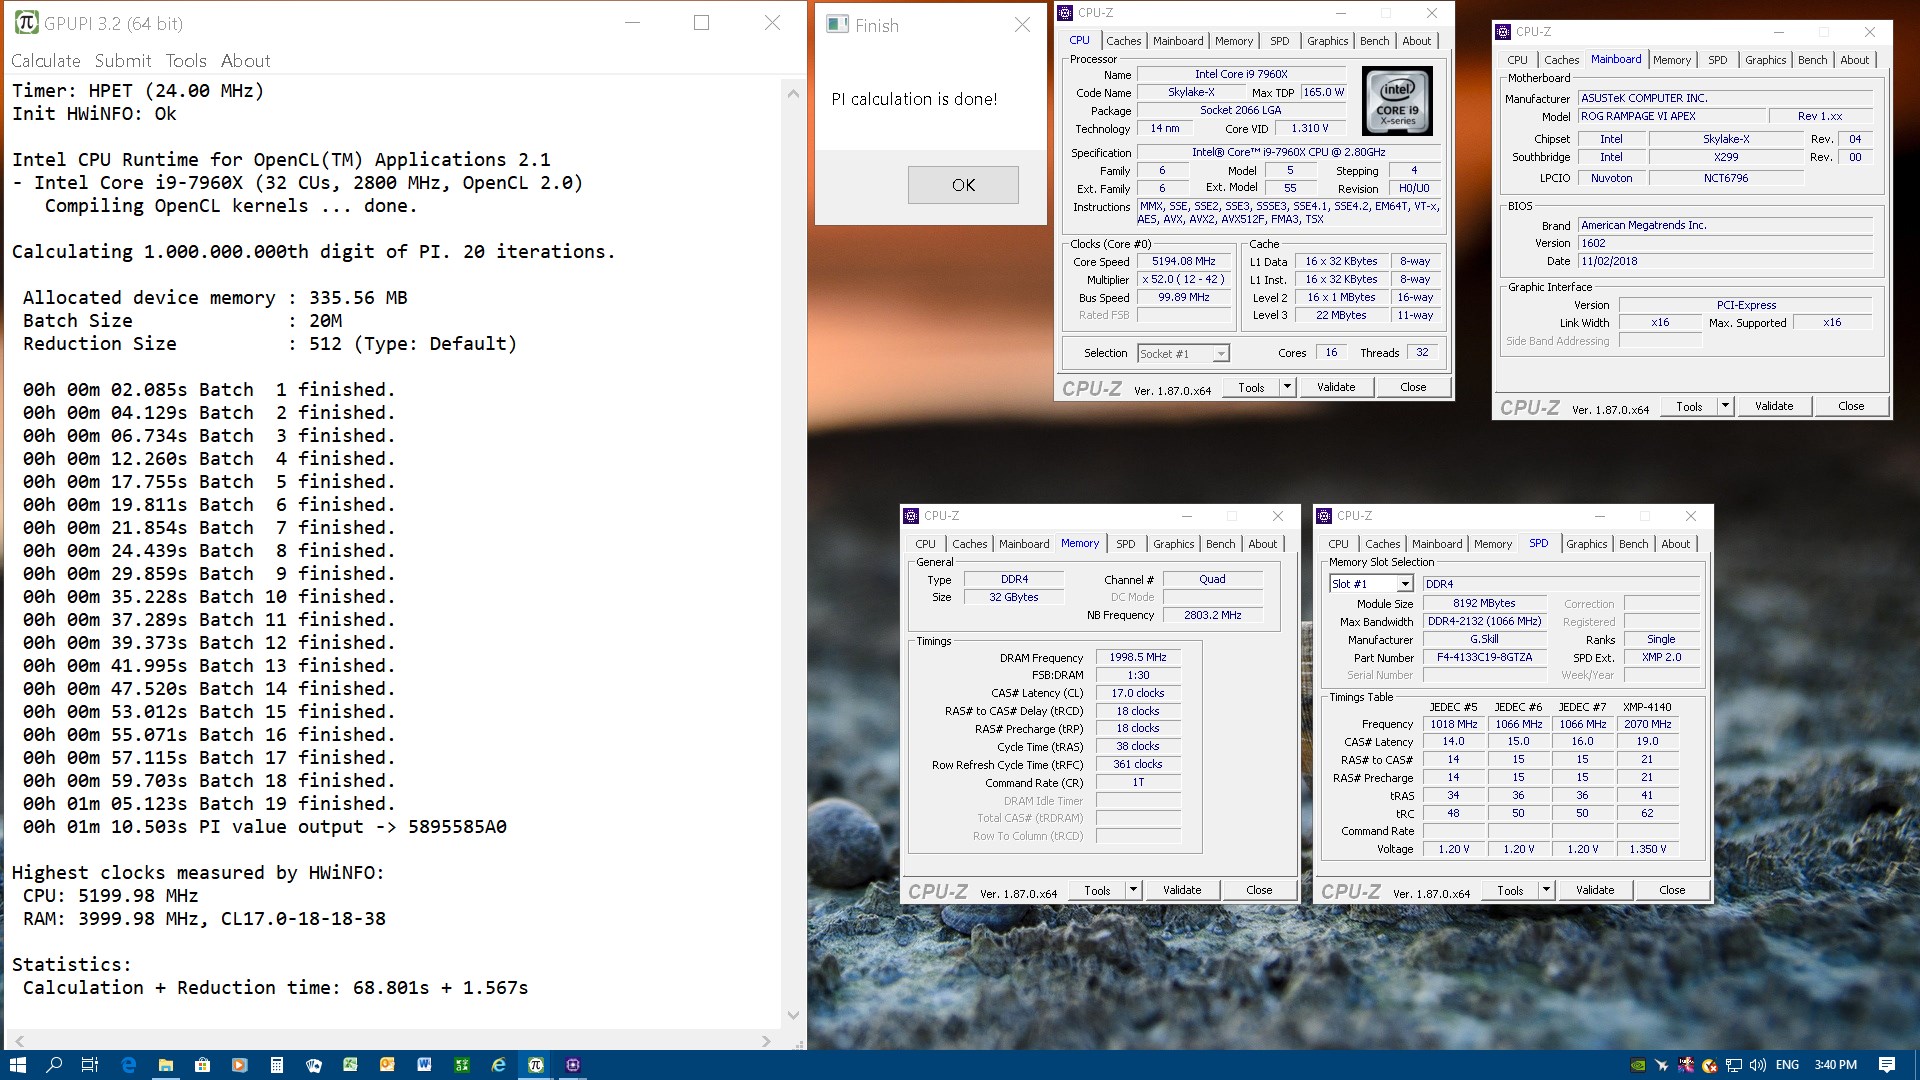Launch Excel from the taskbar
Image resolution: width=1920 pixels, height=1080 pixels.
pos(350,1065)
